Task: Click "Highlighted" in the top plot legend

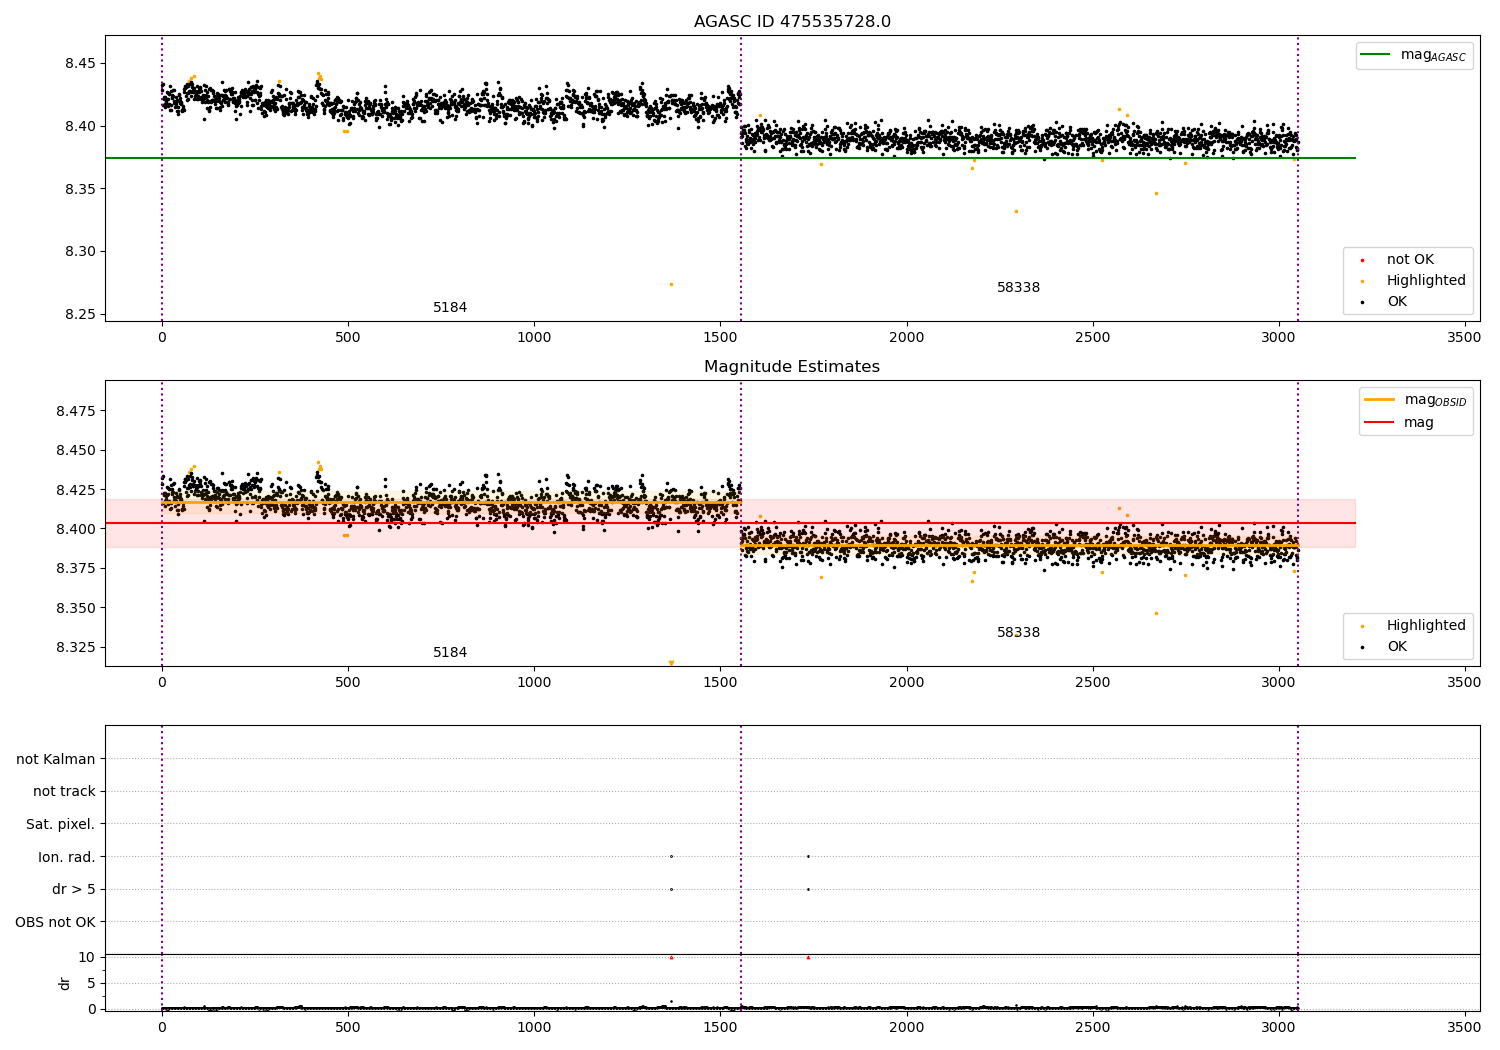Action: coord(1426,281)
